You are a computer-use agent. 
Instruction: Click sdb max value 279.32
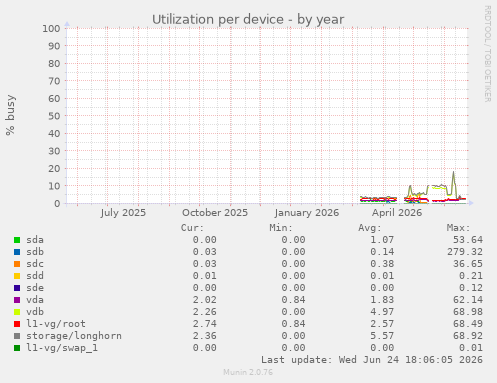[465, 252]
